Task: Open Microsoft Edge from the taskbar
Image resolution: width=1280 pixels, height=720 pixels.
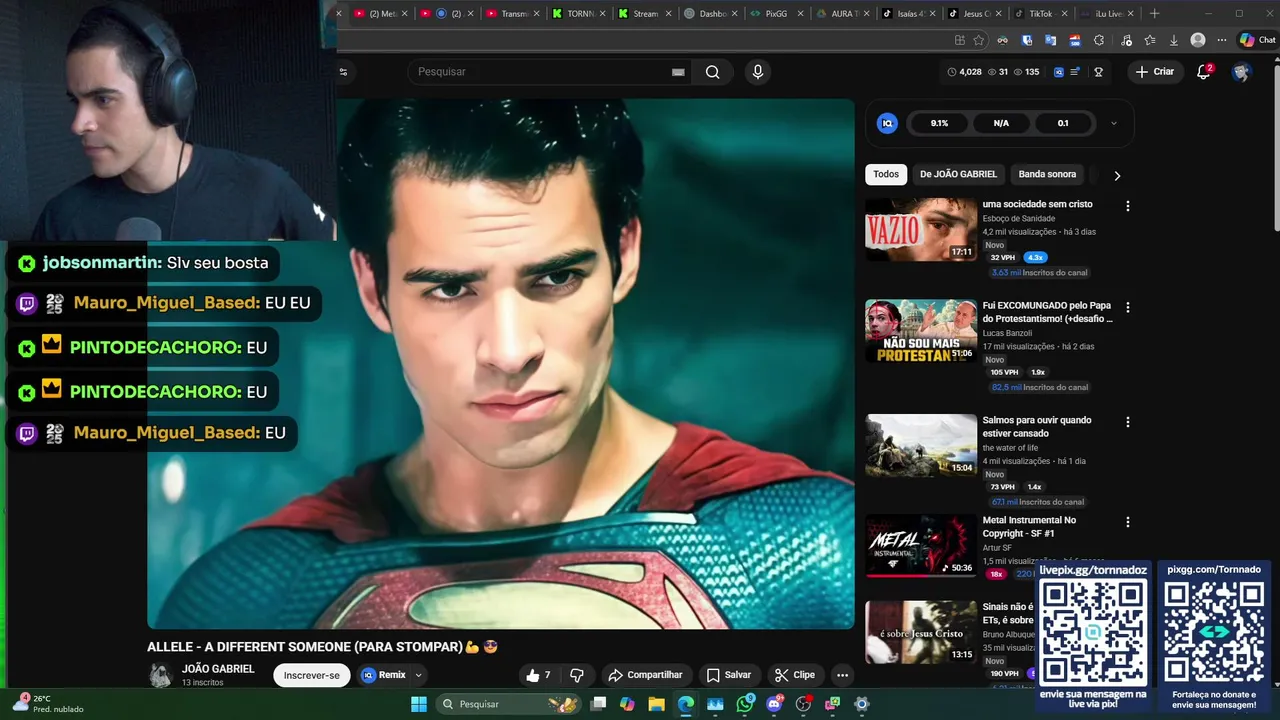Action: [x=686, y=704]
